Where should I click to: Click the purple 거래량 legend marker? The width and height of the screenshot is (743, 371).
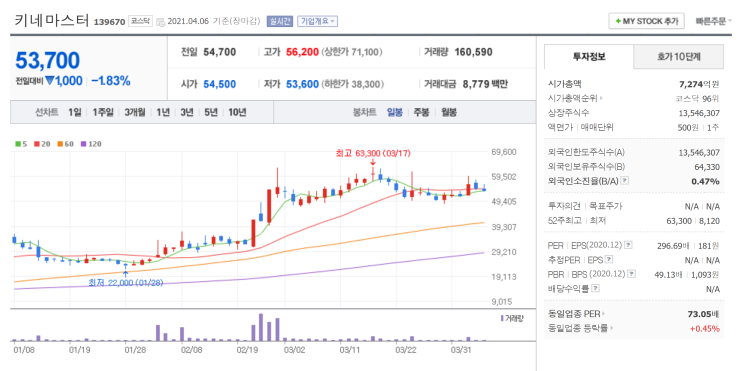[x=502, y=318]
